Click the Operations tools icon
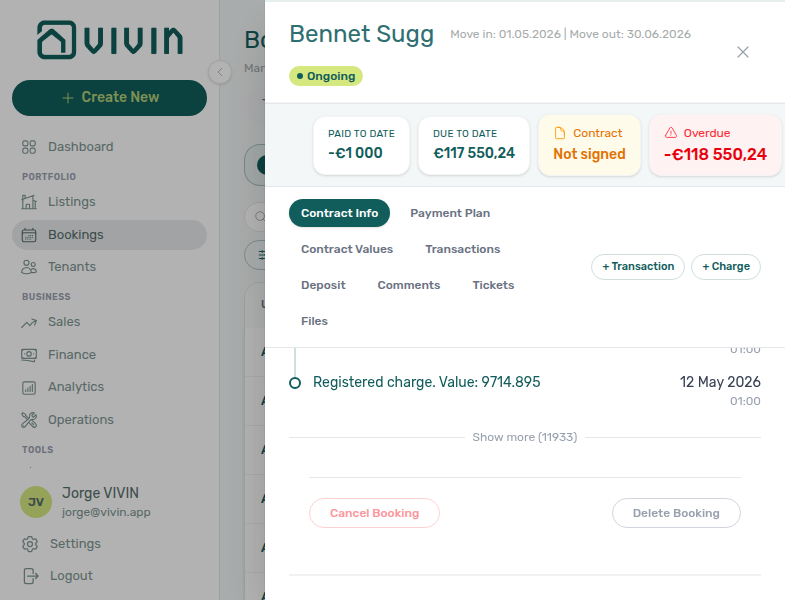The height and width of the screenshot is (600, 785). tap(29, 420)
